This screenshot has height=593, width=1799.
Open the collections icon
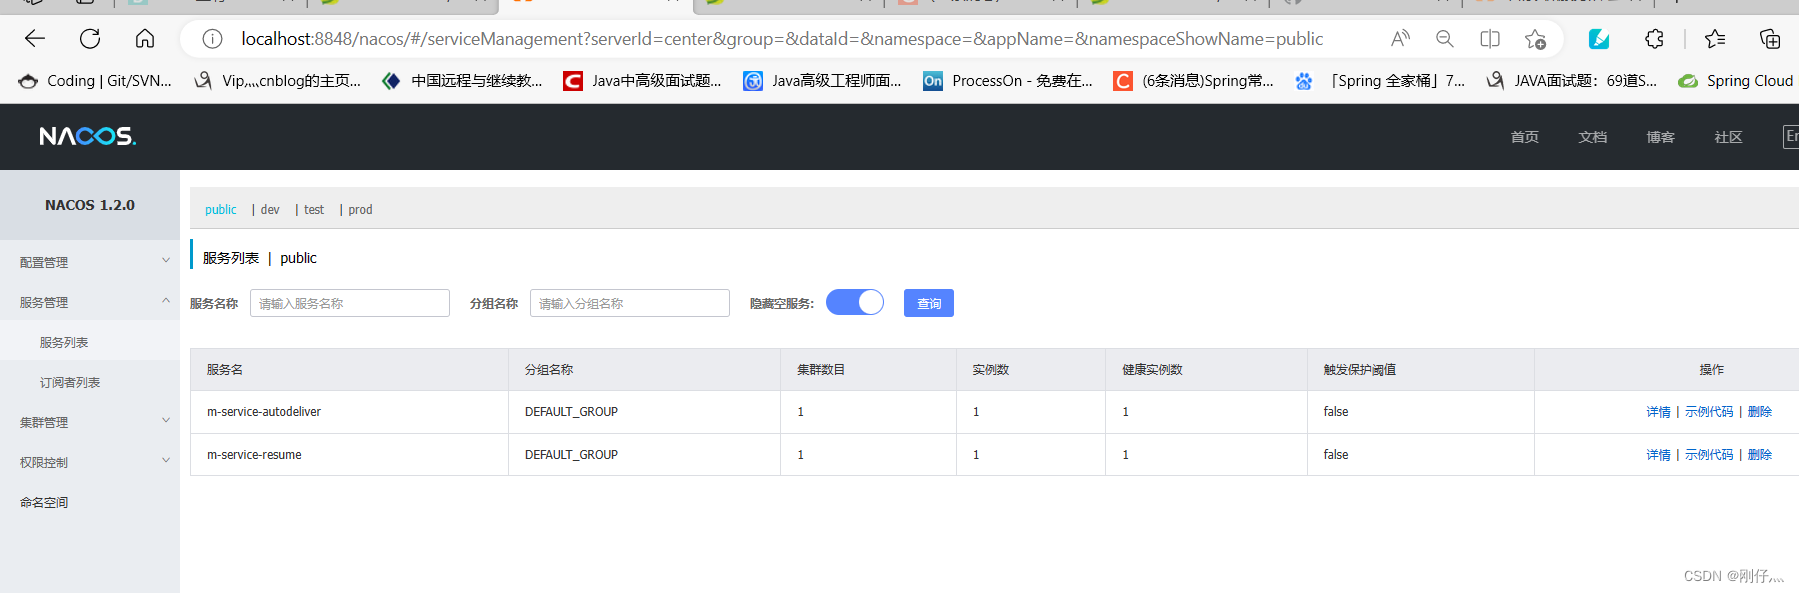(x=1770, y=39)
